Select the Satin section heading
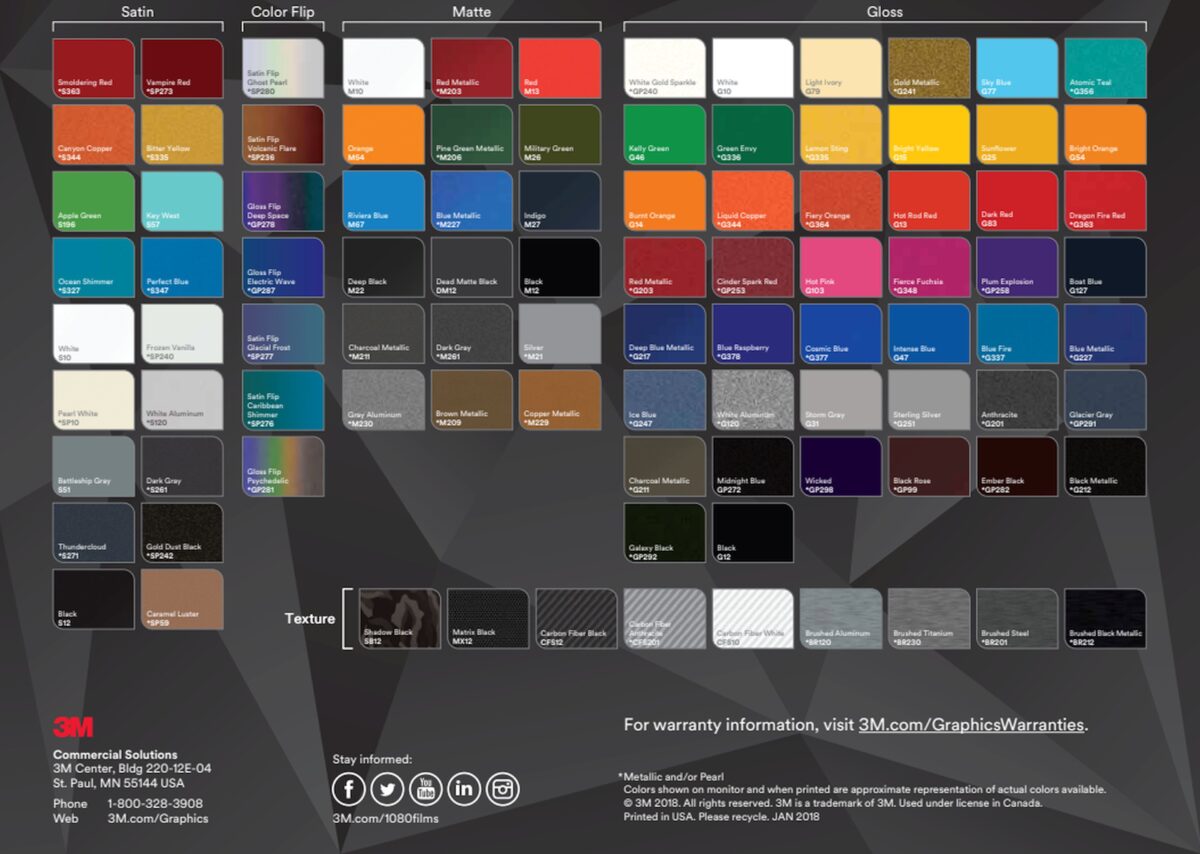 (137, 13)
